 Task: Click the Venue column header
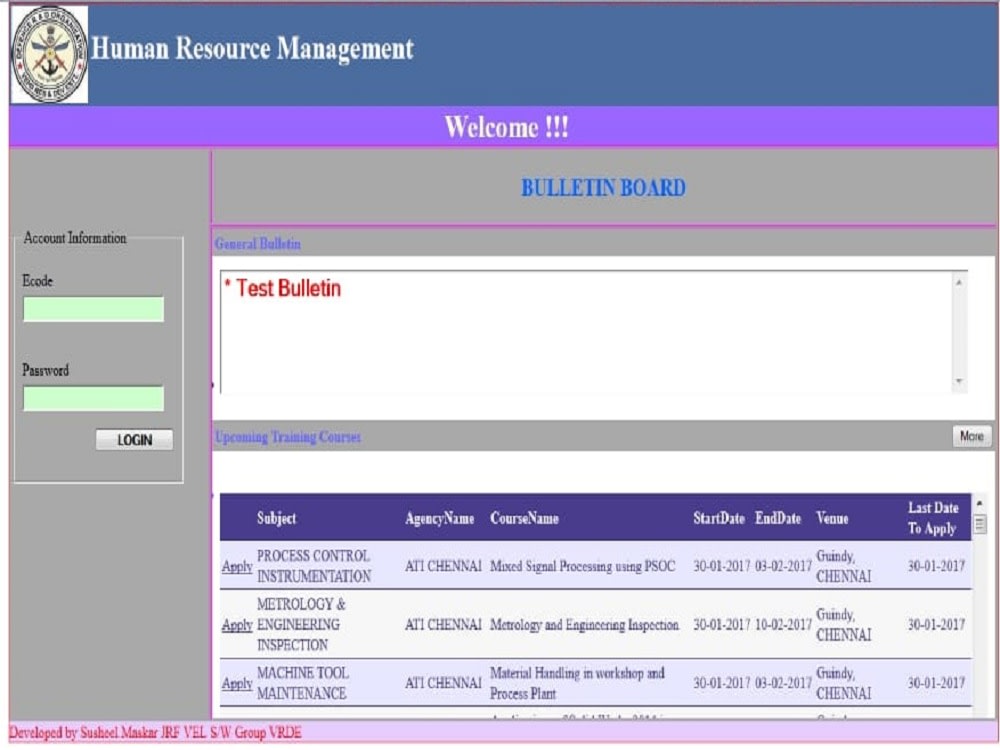(x=832, y=518)
